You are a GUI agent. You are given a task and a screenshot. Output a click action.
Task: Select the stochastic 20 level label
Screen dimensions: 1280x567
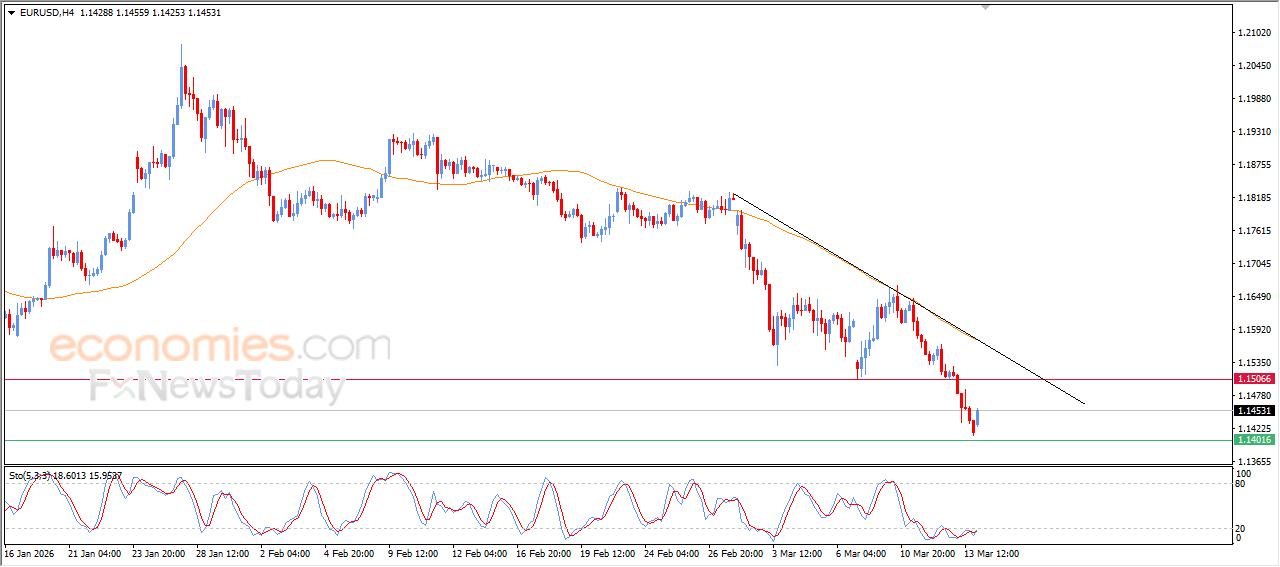pyautogui.click(x=1241, y=528)
